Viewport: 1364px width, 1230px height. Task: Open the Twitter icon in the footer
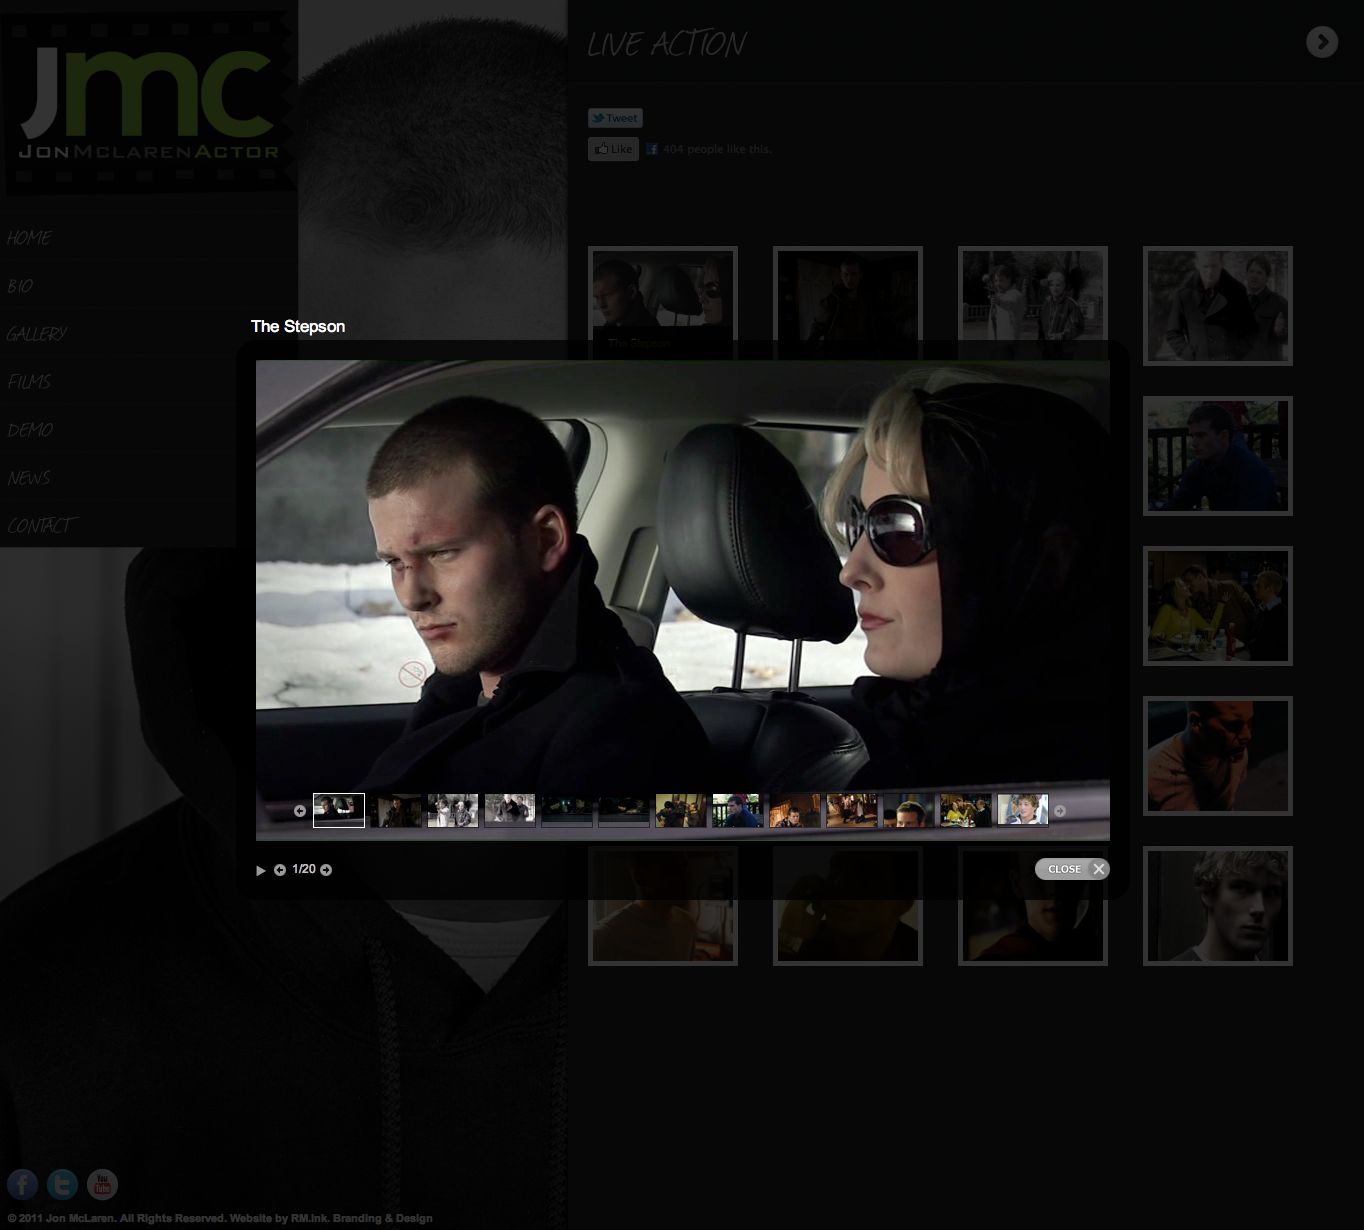click(62, 1185)
